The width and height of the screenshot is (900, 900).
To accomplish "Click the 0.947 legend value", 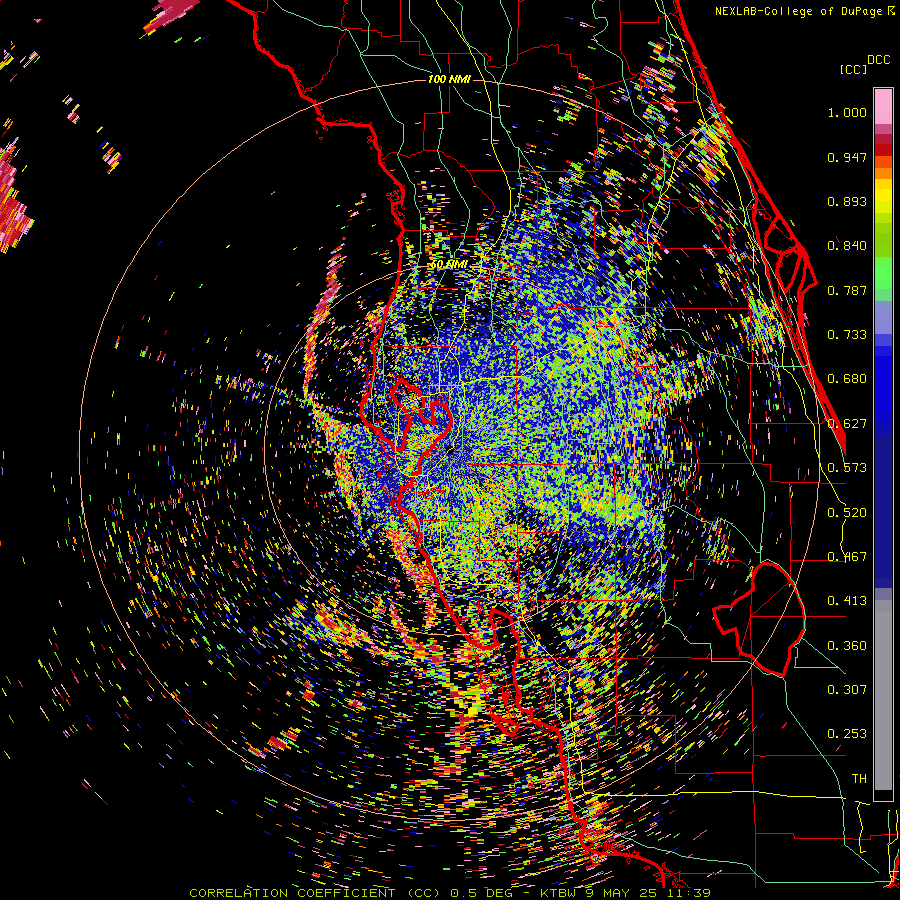I will pos(847,157).
